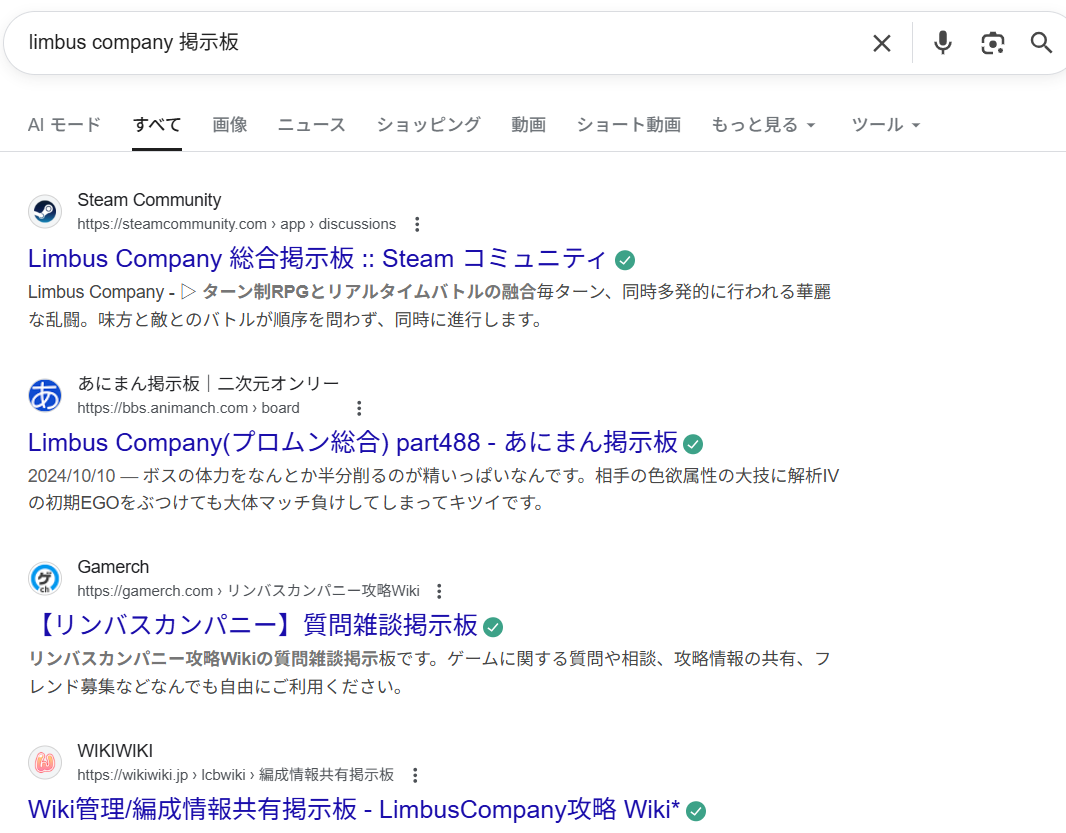Image resolution: width=1066 pixels, height=833 pixels.
Task: Click the magnifying glass search icon
Action: coord(1041,43)
